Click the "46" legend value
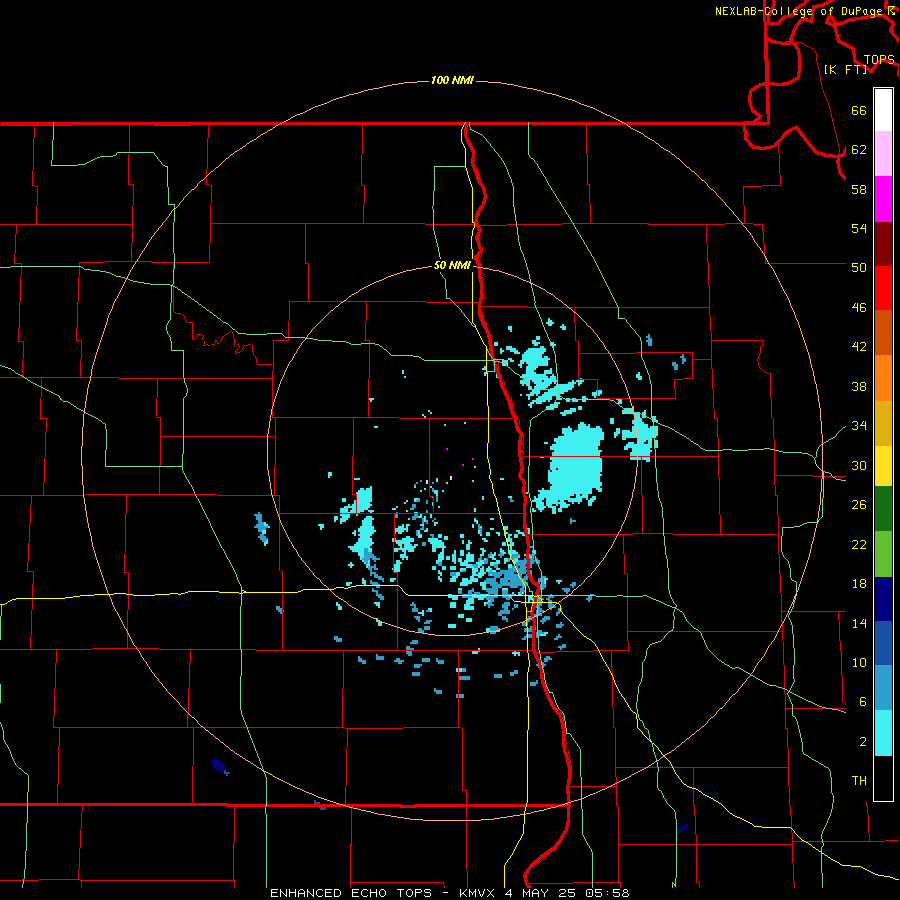The width and height of the screenshot is (900, 900). (x=859, y=308)
